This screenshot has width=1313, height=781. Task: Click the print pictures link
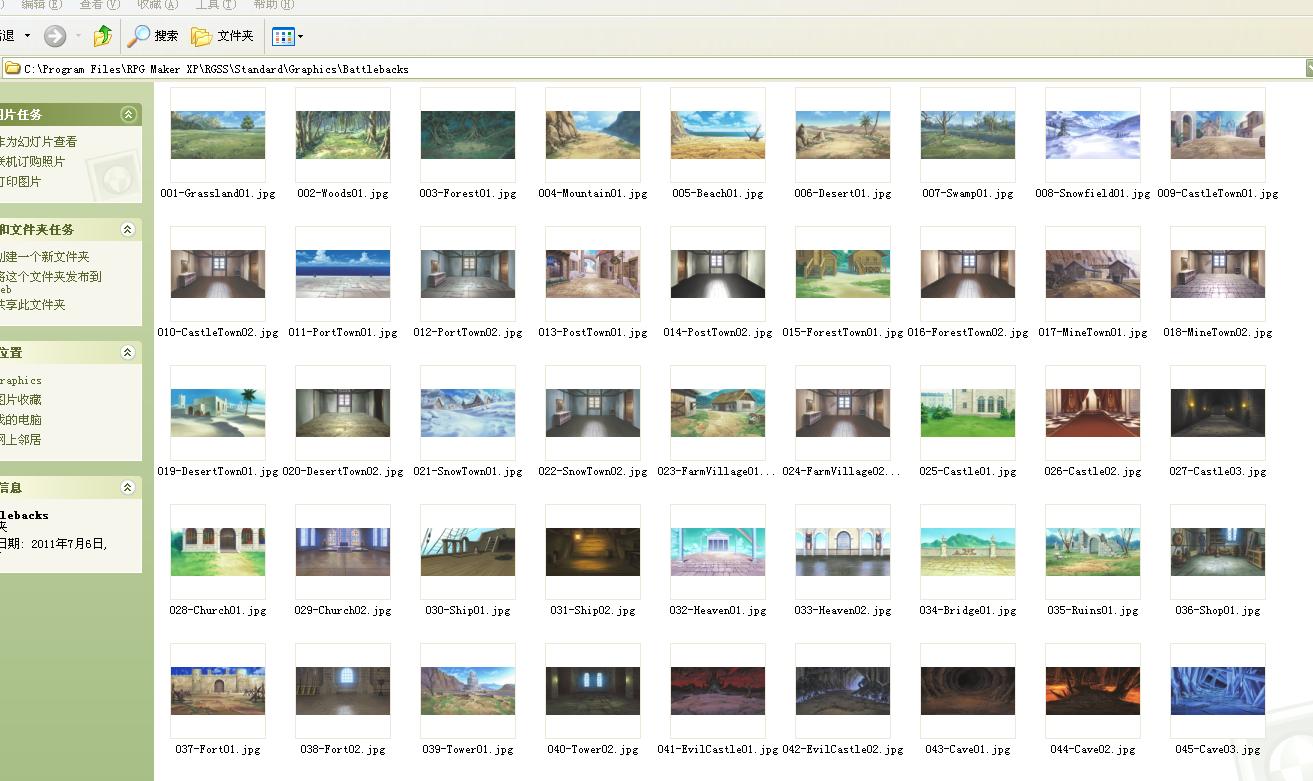click(21, 182)
